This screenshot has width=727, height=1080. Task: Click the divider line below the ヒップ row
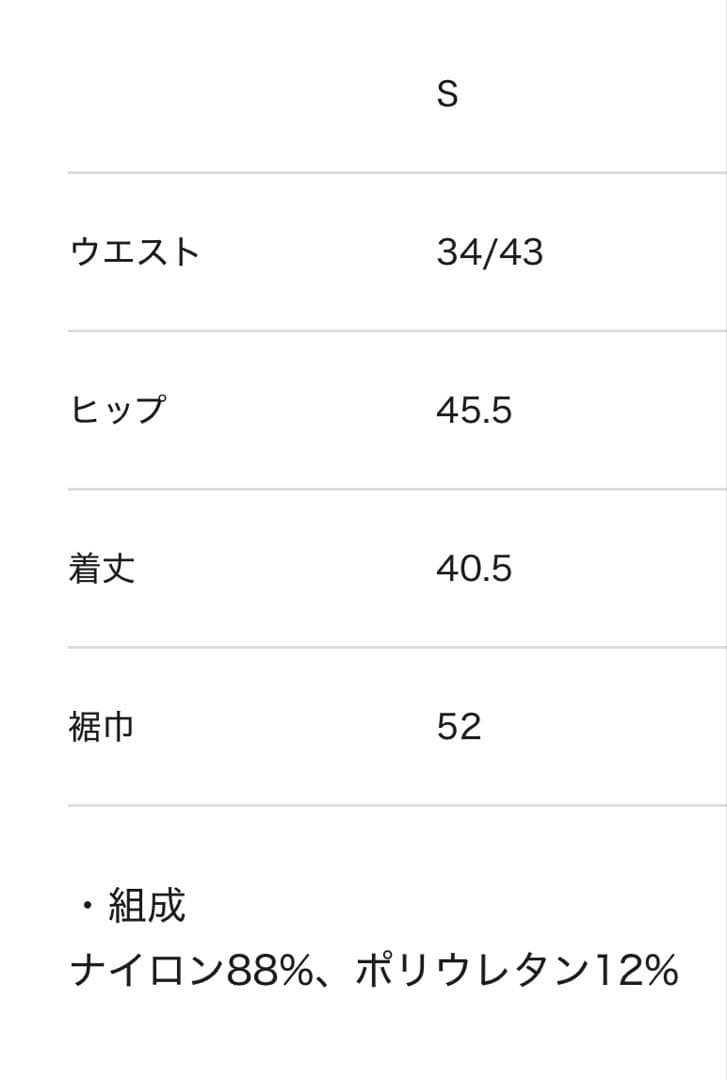tap(397, 489)
